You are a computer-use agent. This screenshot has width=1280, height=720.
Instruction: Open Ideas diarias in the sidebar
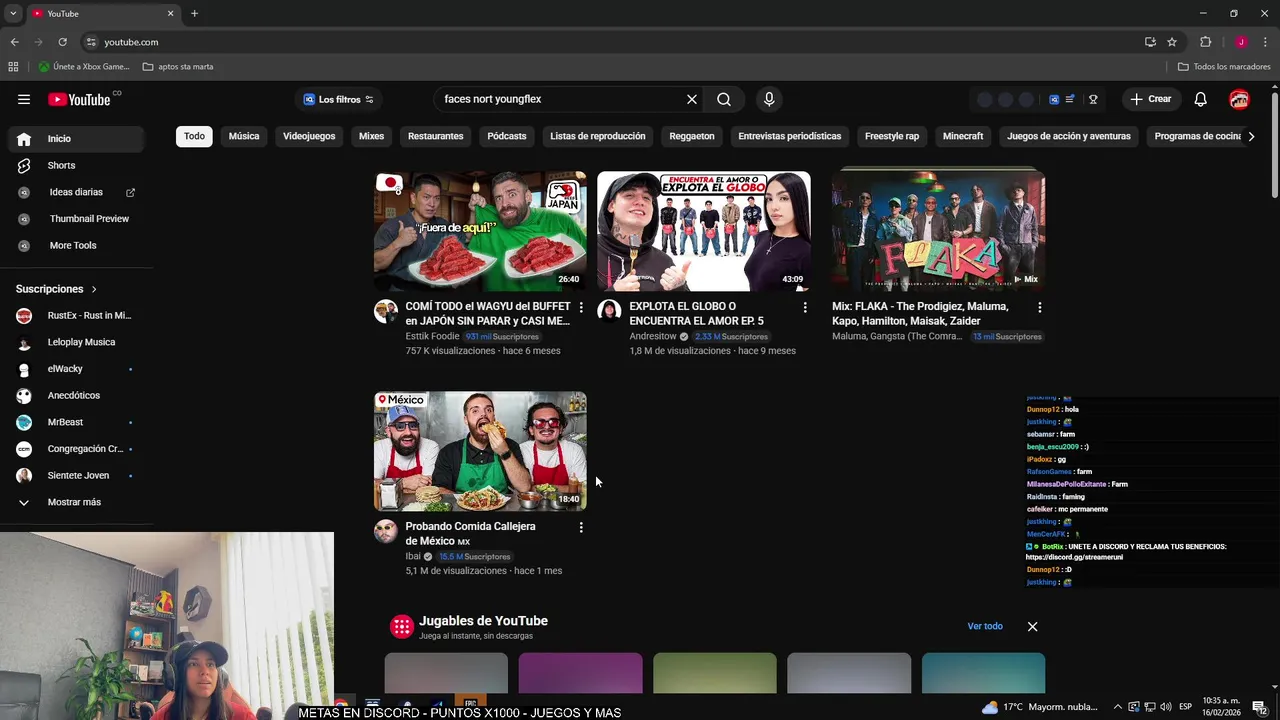point(76,192)
